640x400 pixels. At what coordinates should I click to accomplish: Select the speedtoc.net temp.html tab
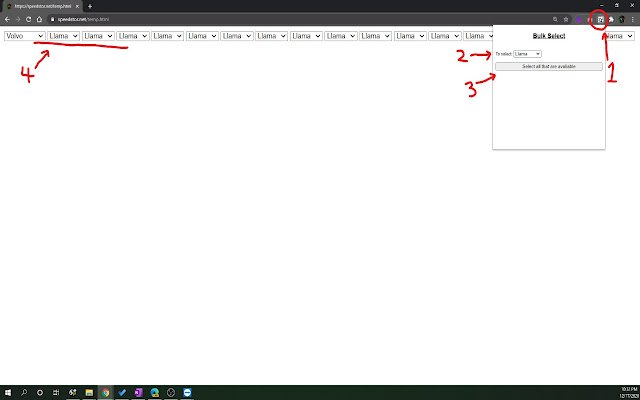[42, 6]
